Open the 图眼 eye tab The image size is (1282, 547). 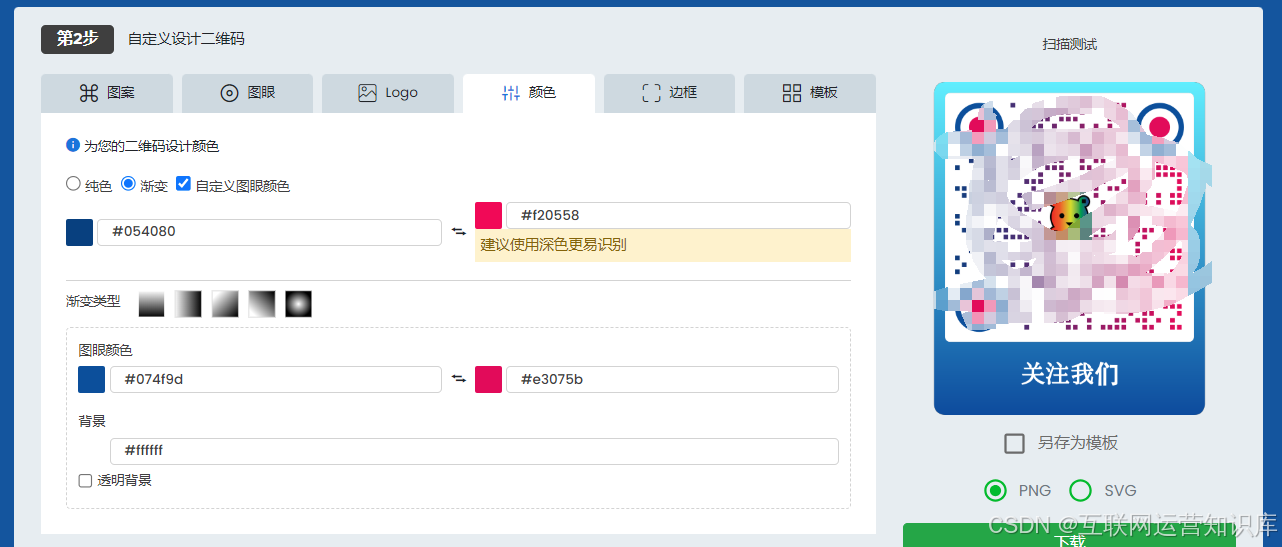coord(247,93)
